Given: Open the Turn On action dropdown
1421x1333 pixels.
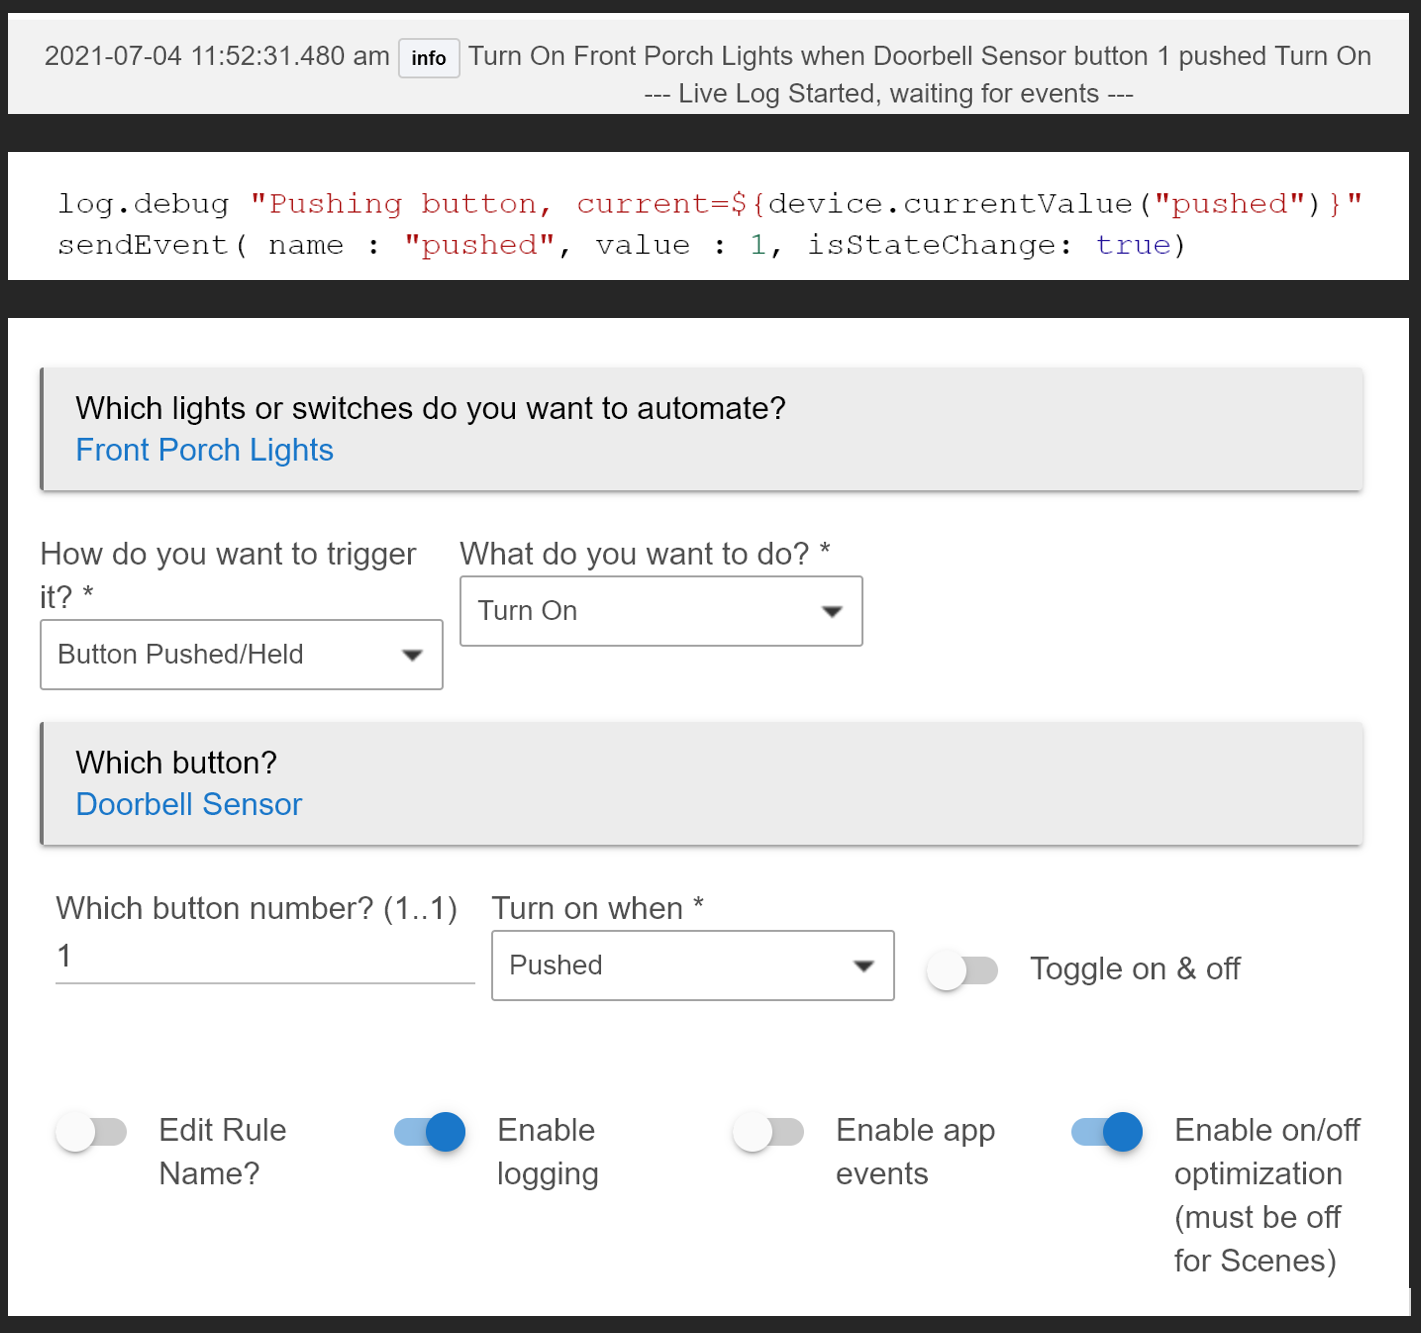Looking at the screenshot, I should click(x=661, y=611).
